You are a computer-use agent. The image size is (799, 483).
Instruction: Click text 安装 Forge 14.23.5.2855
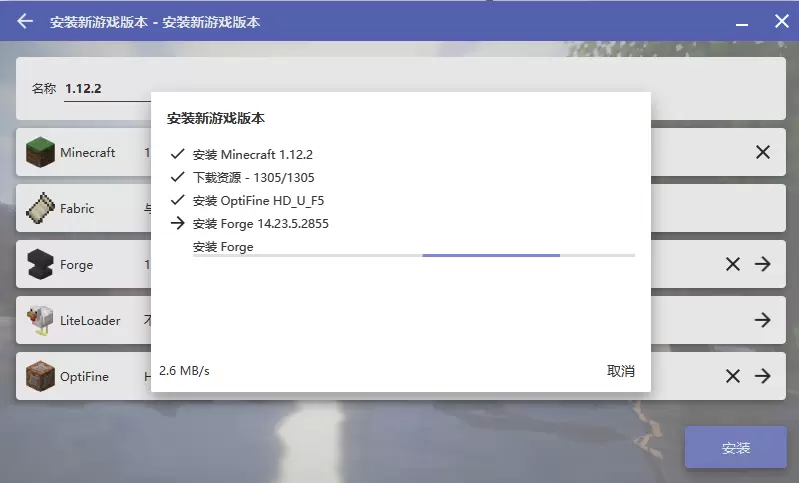260,224
